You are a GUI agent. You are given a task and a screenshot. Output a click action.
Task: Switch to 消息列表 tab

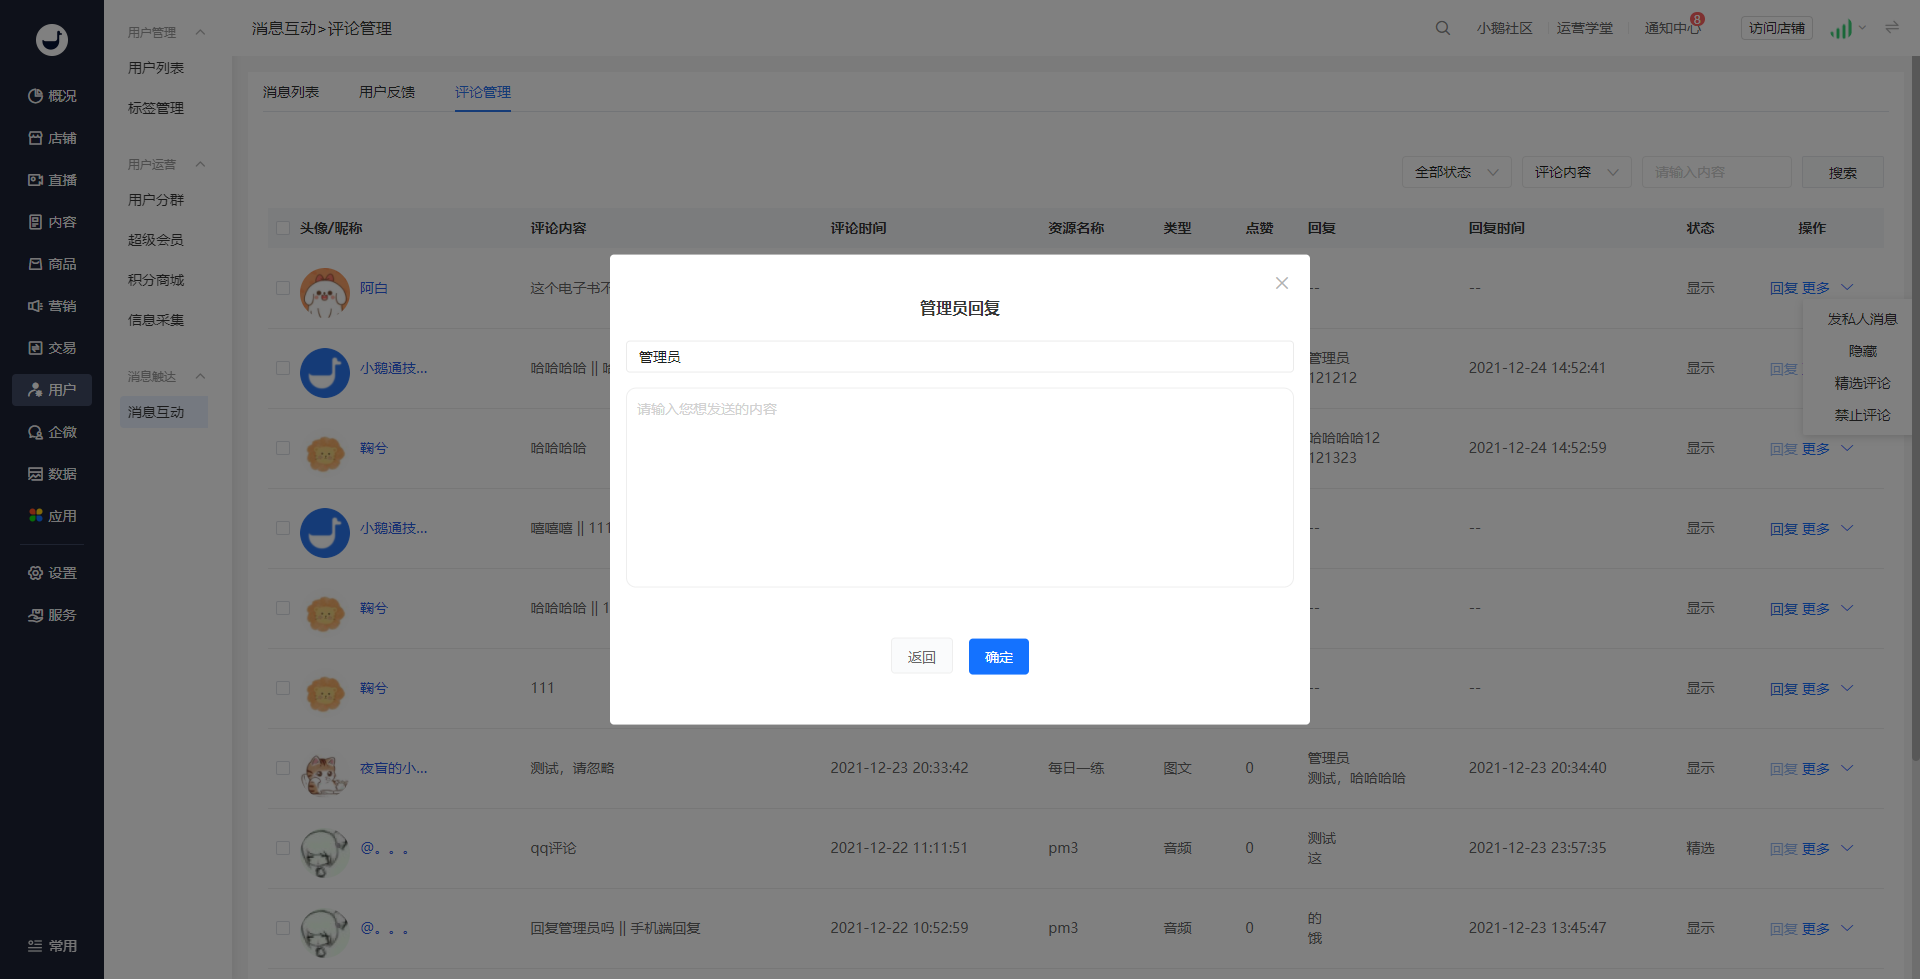point(291,92)
